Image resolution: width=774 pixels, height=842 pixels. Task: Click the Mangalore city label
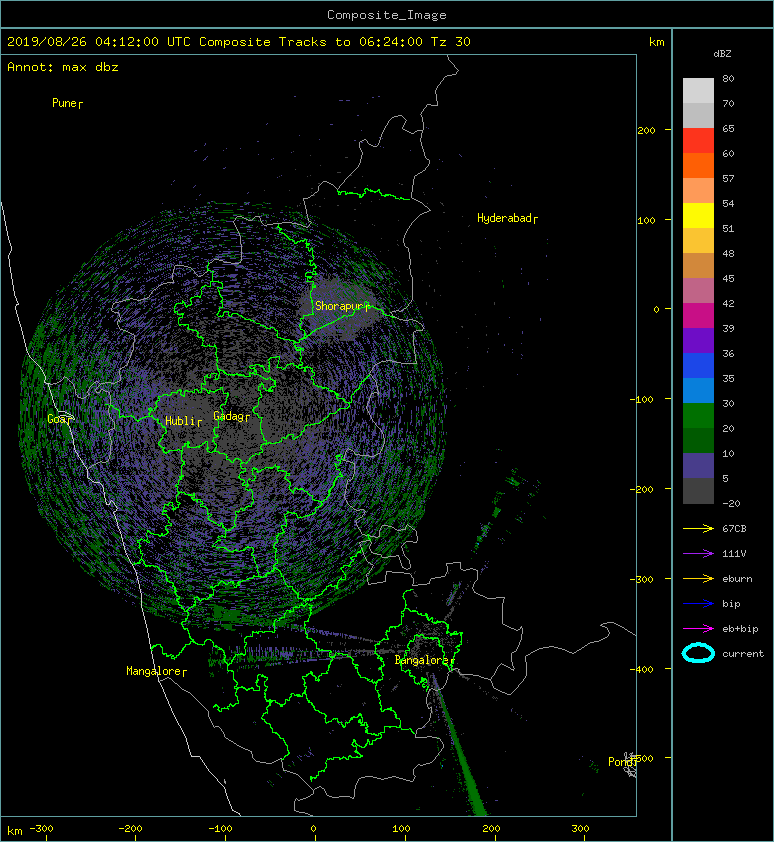point(156,671)
